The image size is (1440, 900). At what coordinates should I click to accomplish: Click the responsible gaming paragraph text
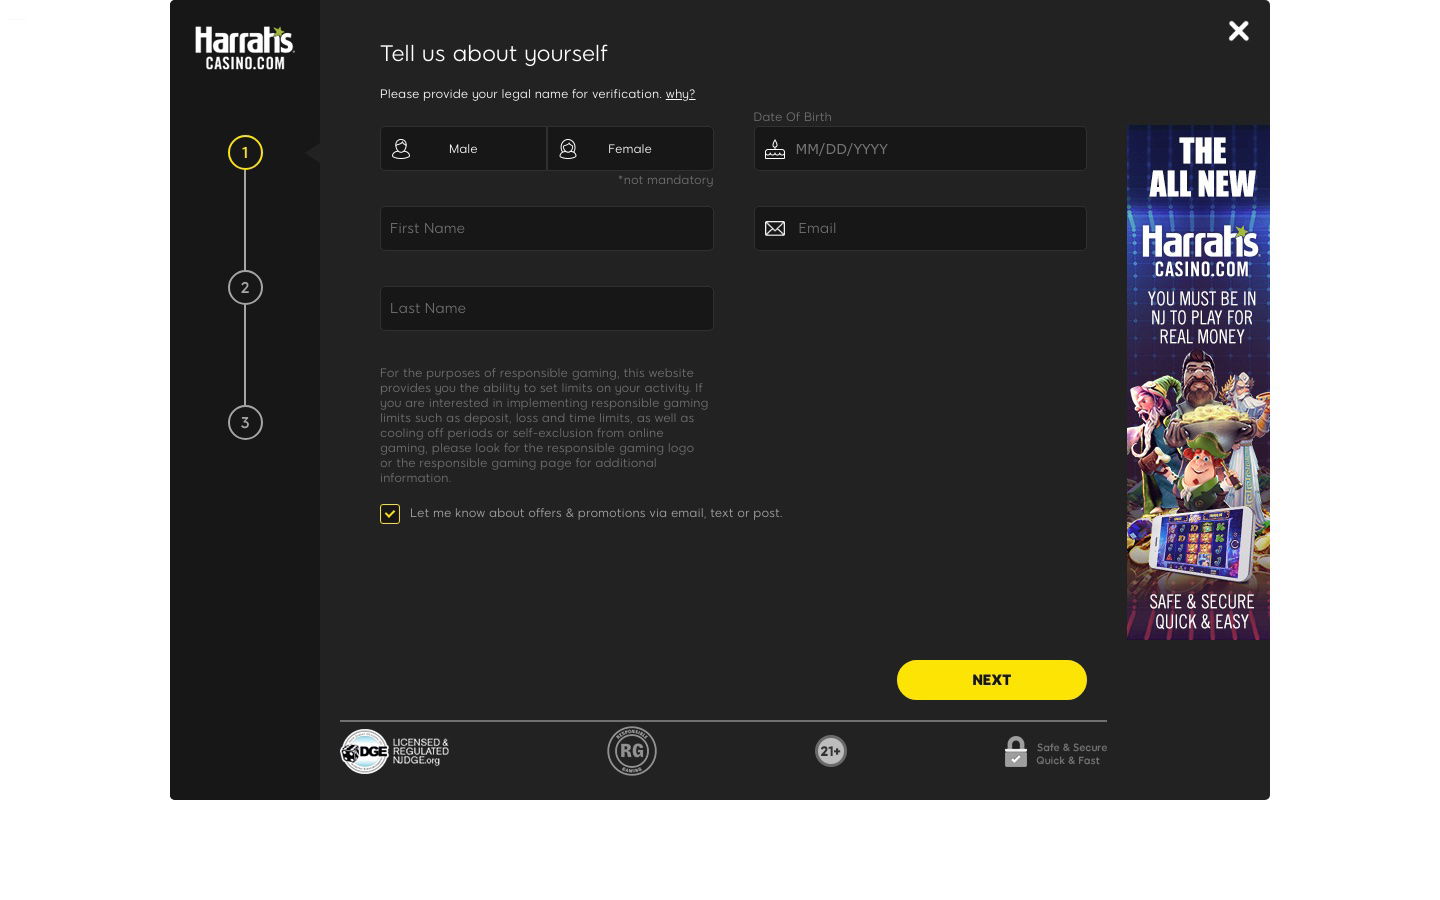coord(544,425)
